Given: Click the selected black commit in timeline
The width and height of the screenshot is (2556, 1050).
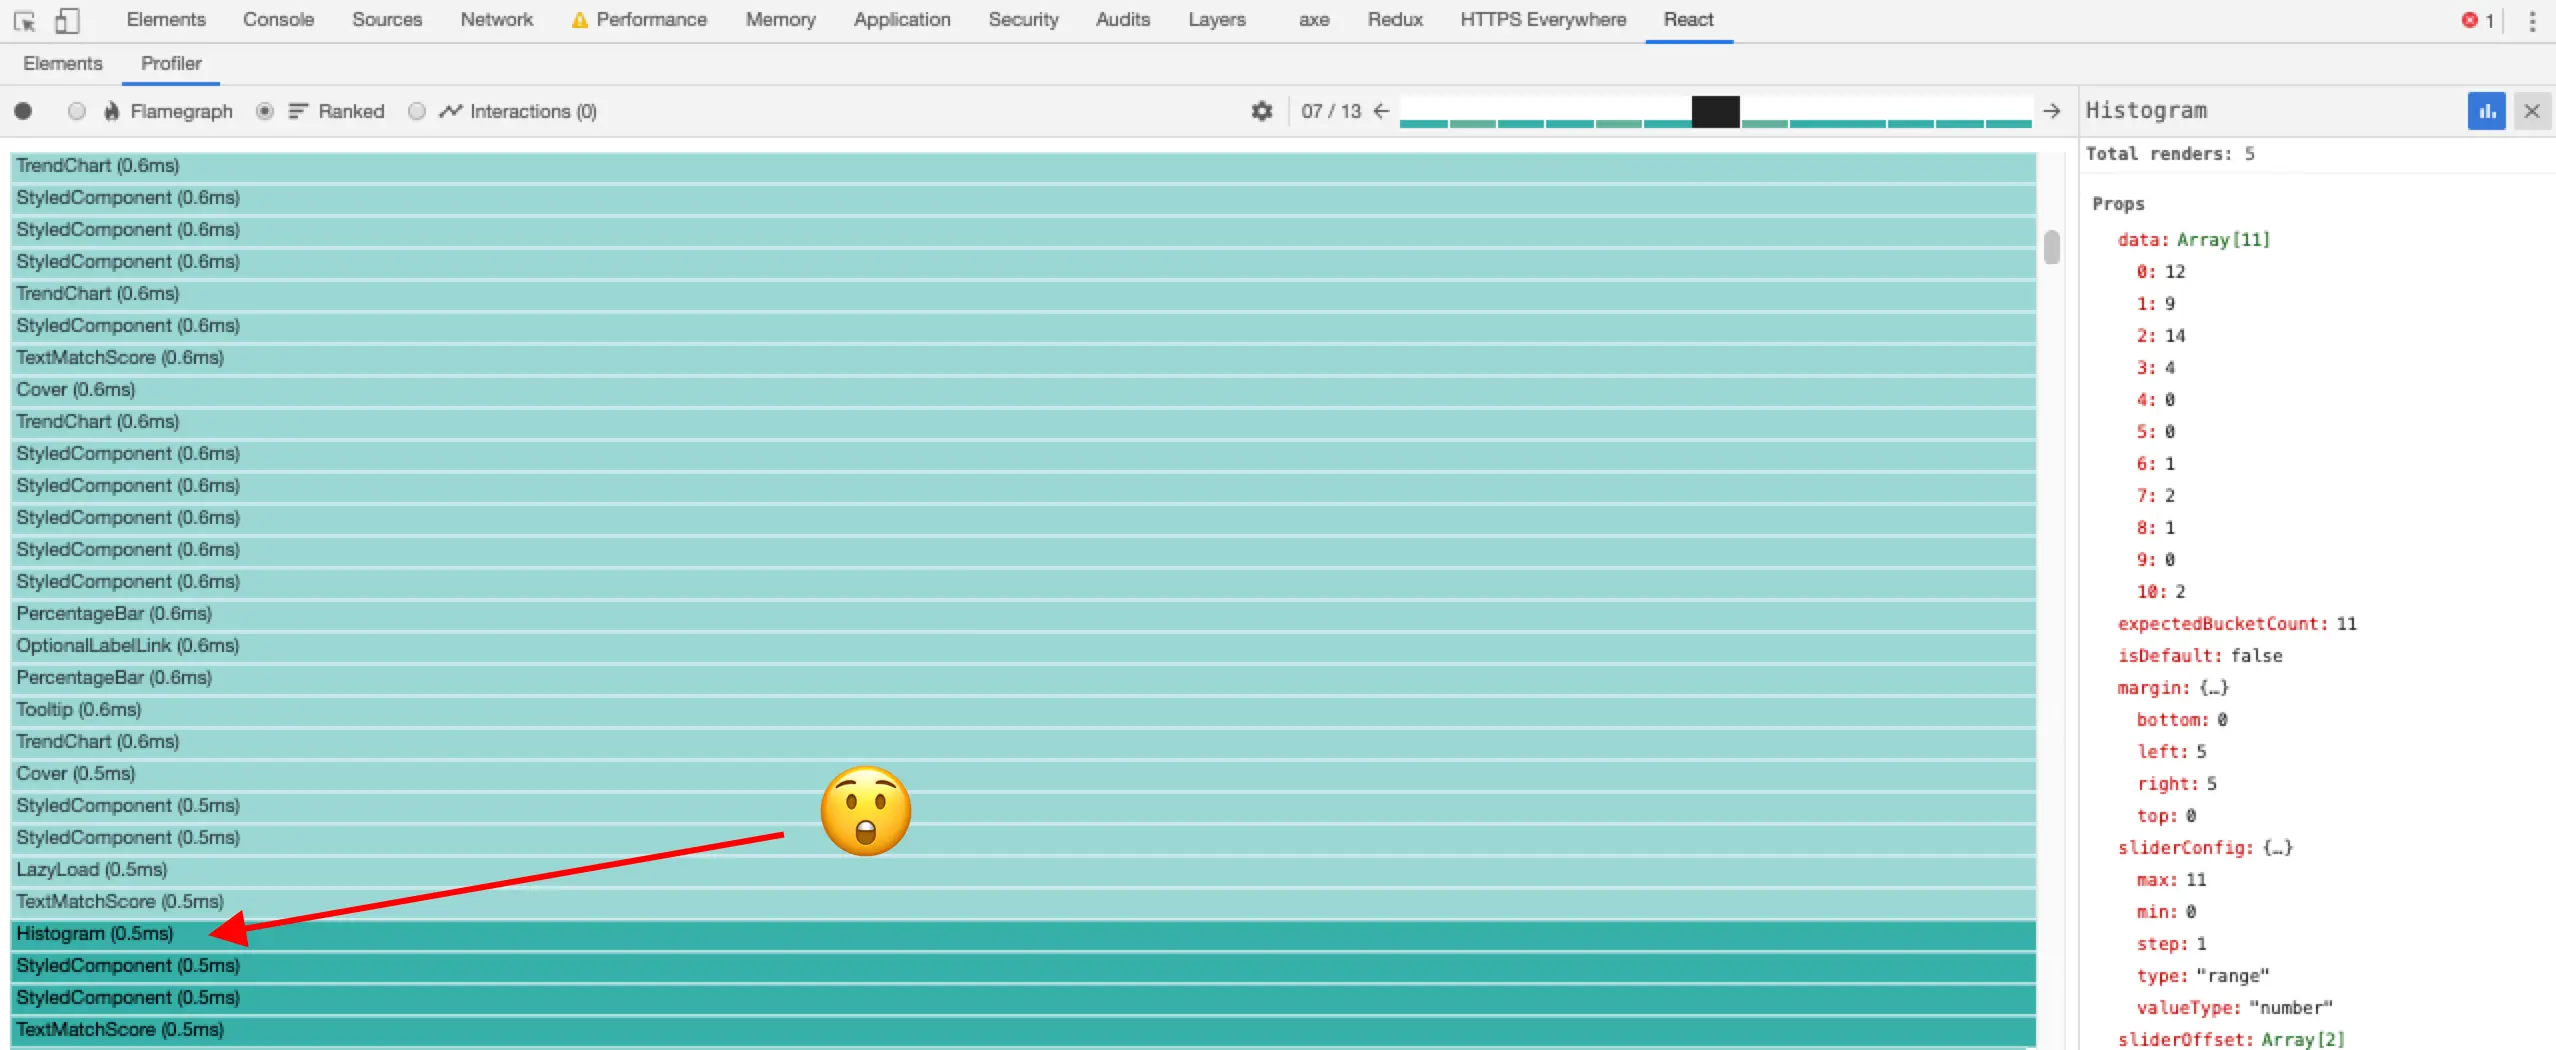Looking at the screenshot, I should coord(1716,111).
